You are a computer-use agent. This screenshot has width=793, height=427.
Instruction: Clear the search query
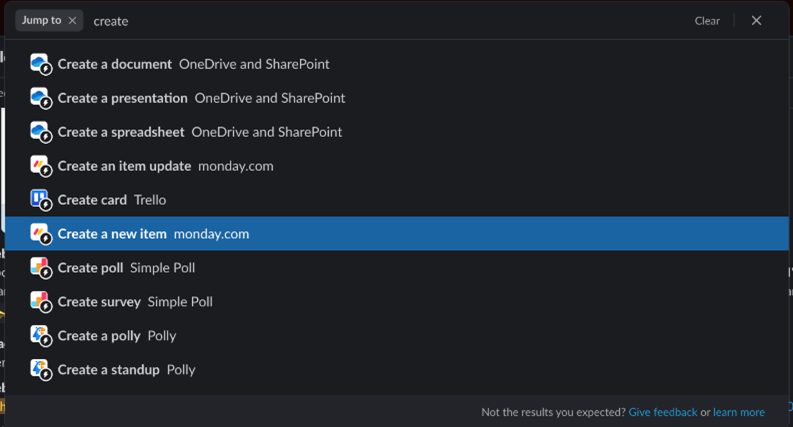[x=707, y=21]
